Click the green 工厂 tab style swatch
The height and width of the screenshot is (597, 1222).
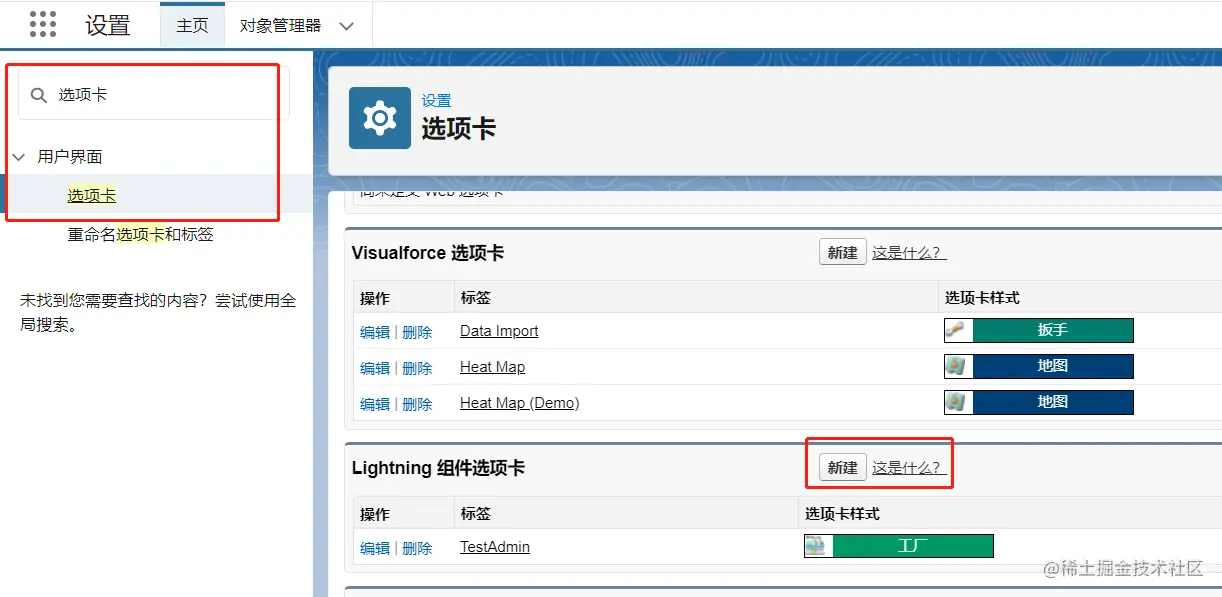point(912,546)
